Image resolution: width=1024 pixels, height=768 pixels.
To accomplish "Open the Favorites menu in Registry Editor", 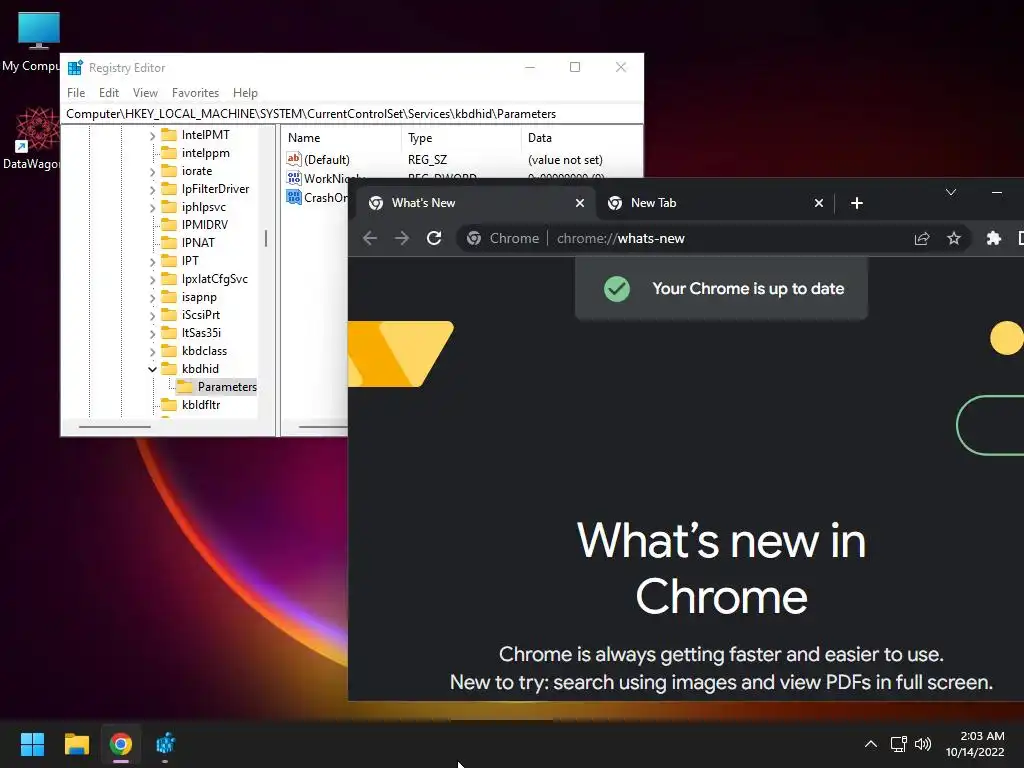I will (x=195, y=93).
